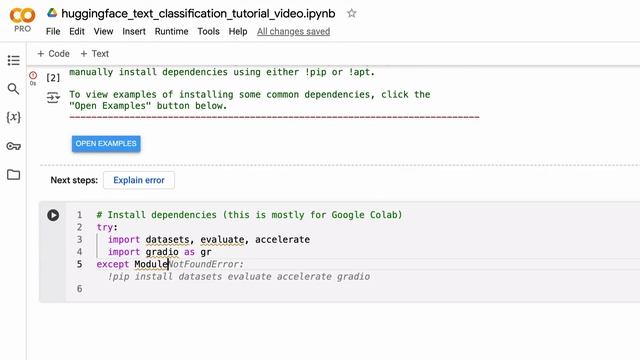The image size is (640, 360).
Task: Open the Edit menu
Action: [77, 31]
